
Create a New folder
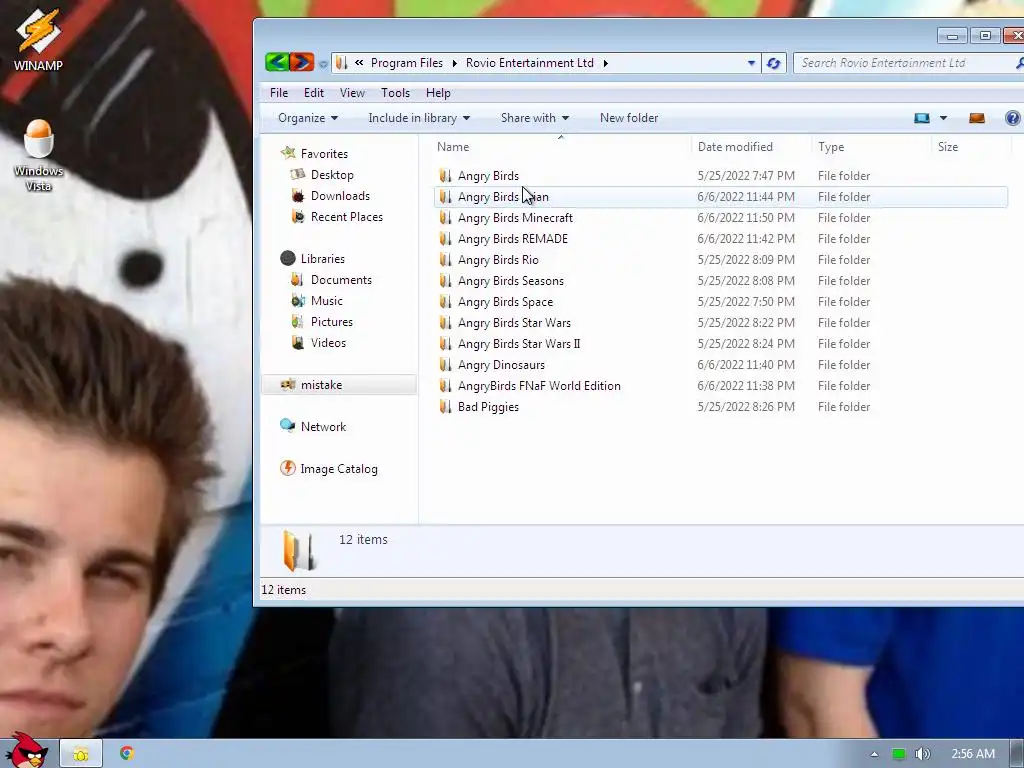pyautogui.click(x=629, y=118)
